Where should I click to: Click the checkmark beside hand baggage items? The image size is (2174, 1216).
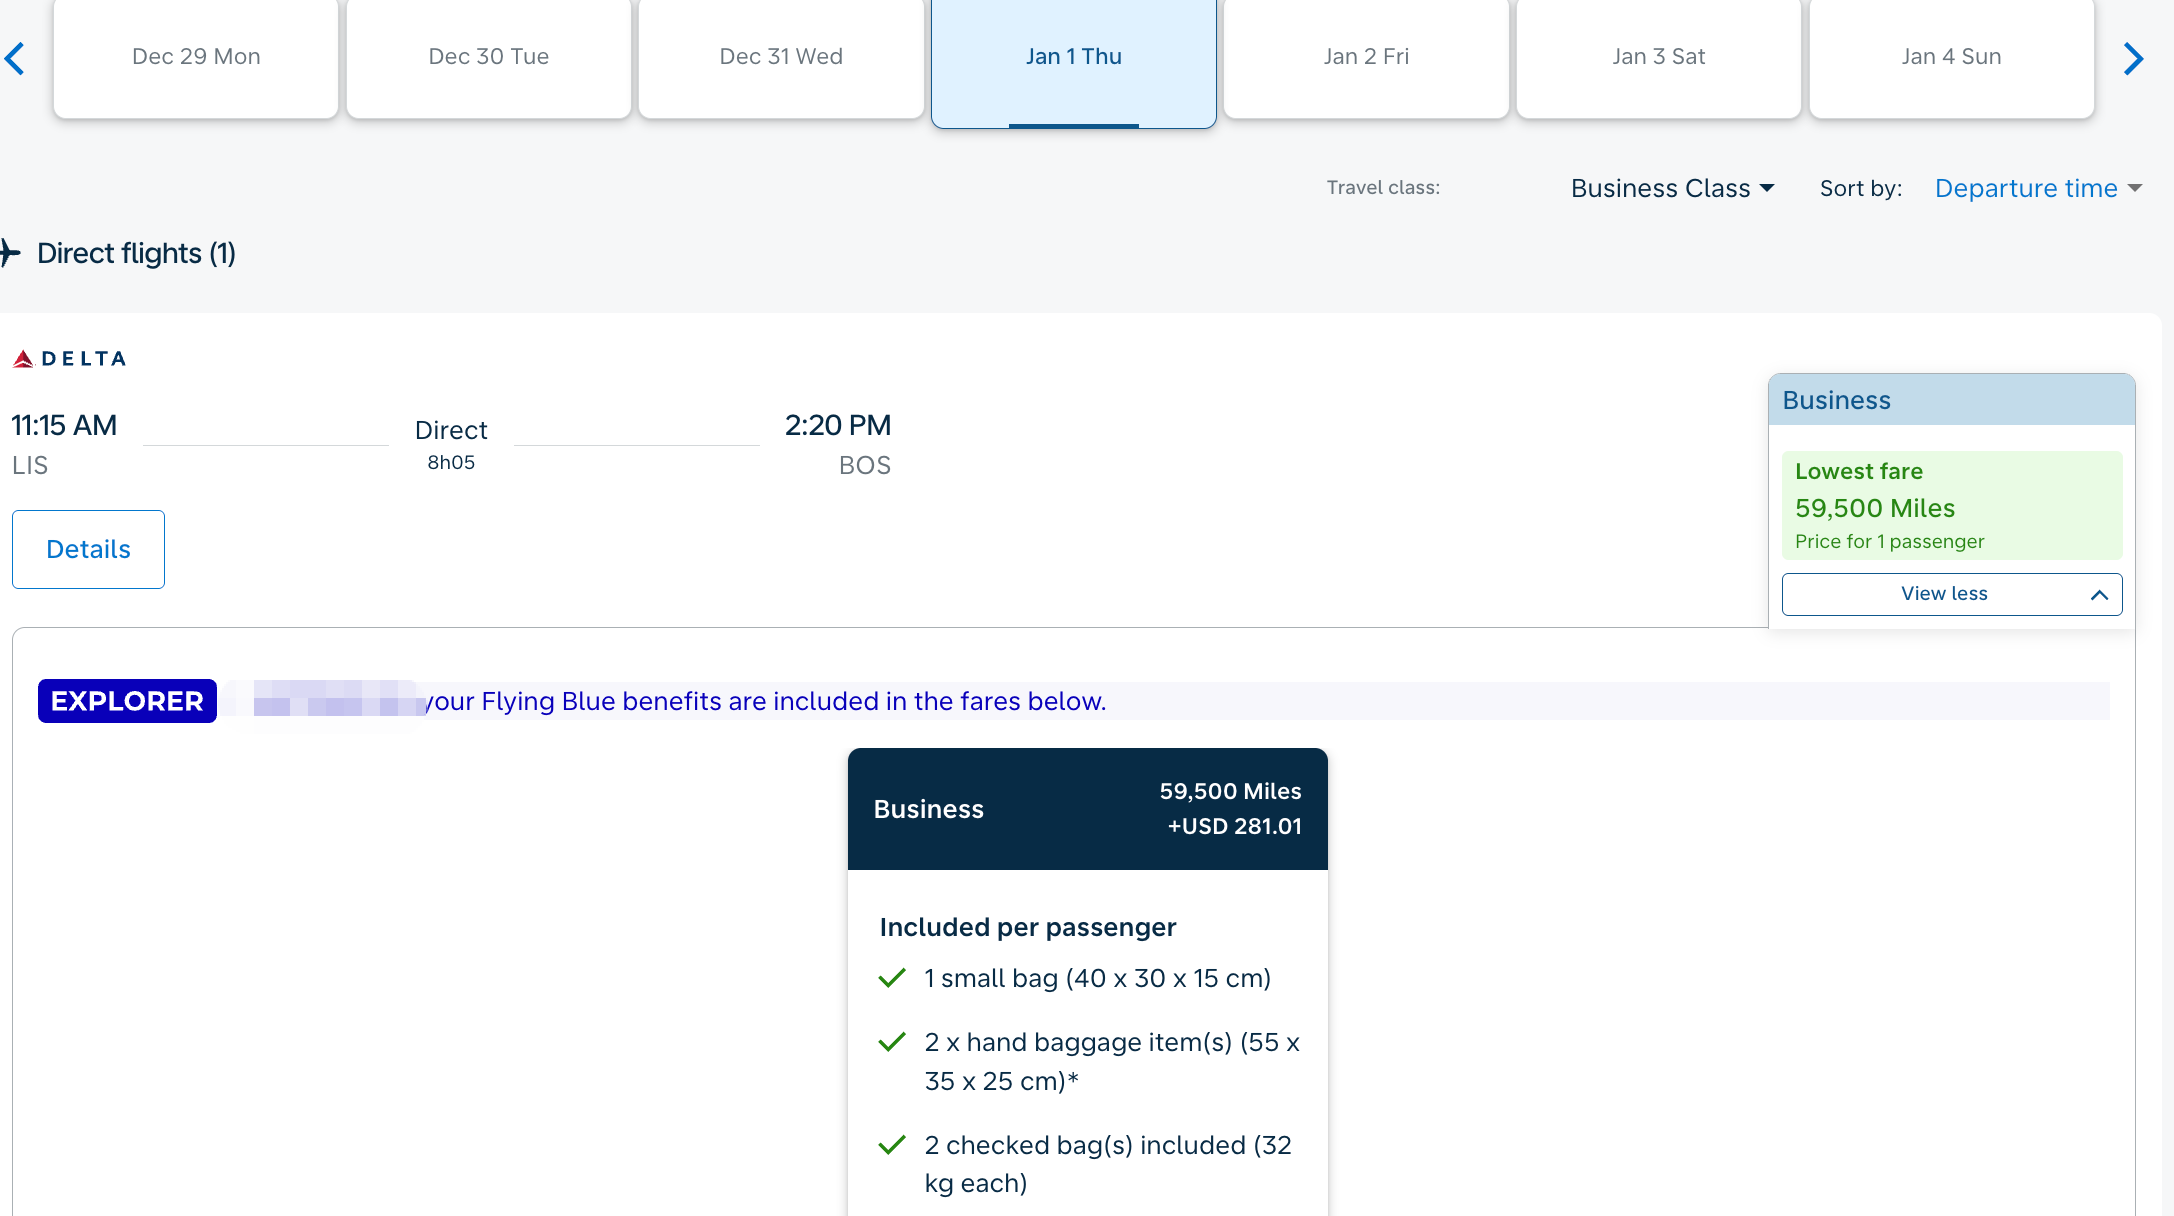891,1042
